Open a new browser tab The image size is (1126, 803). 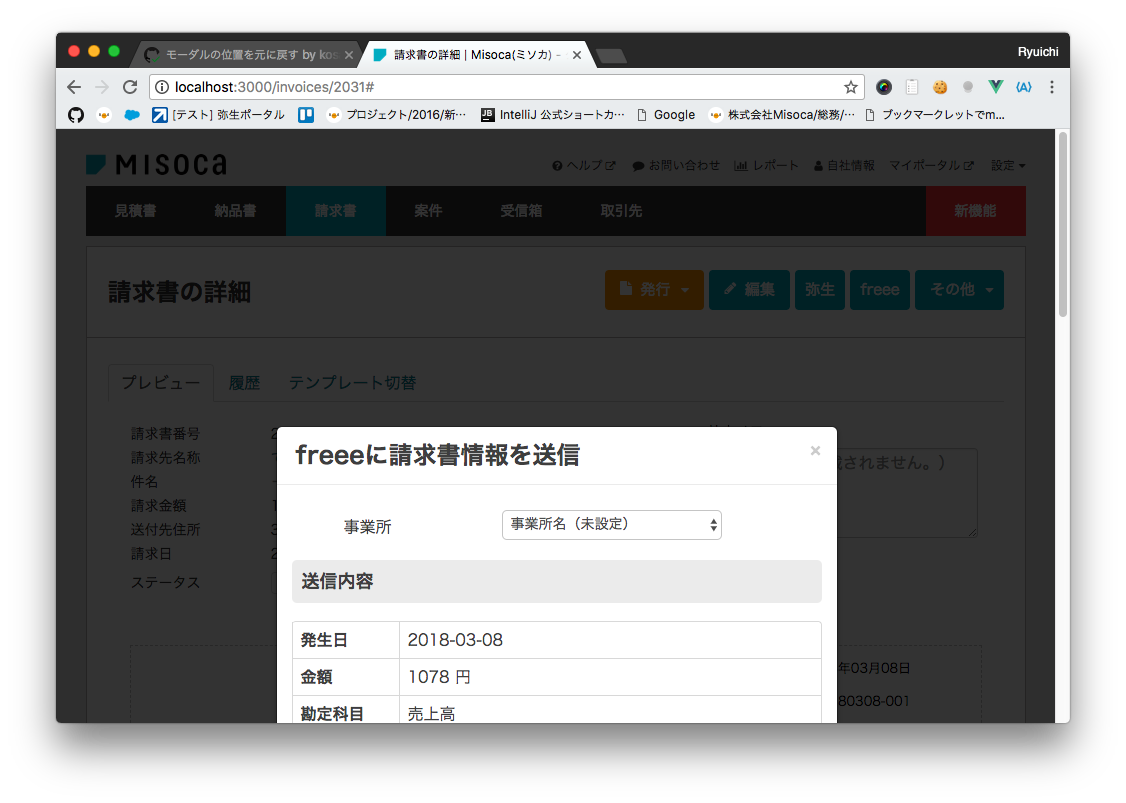pyautogui.click(x=611, y=56)
